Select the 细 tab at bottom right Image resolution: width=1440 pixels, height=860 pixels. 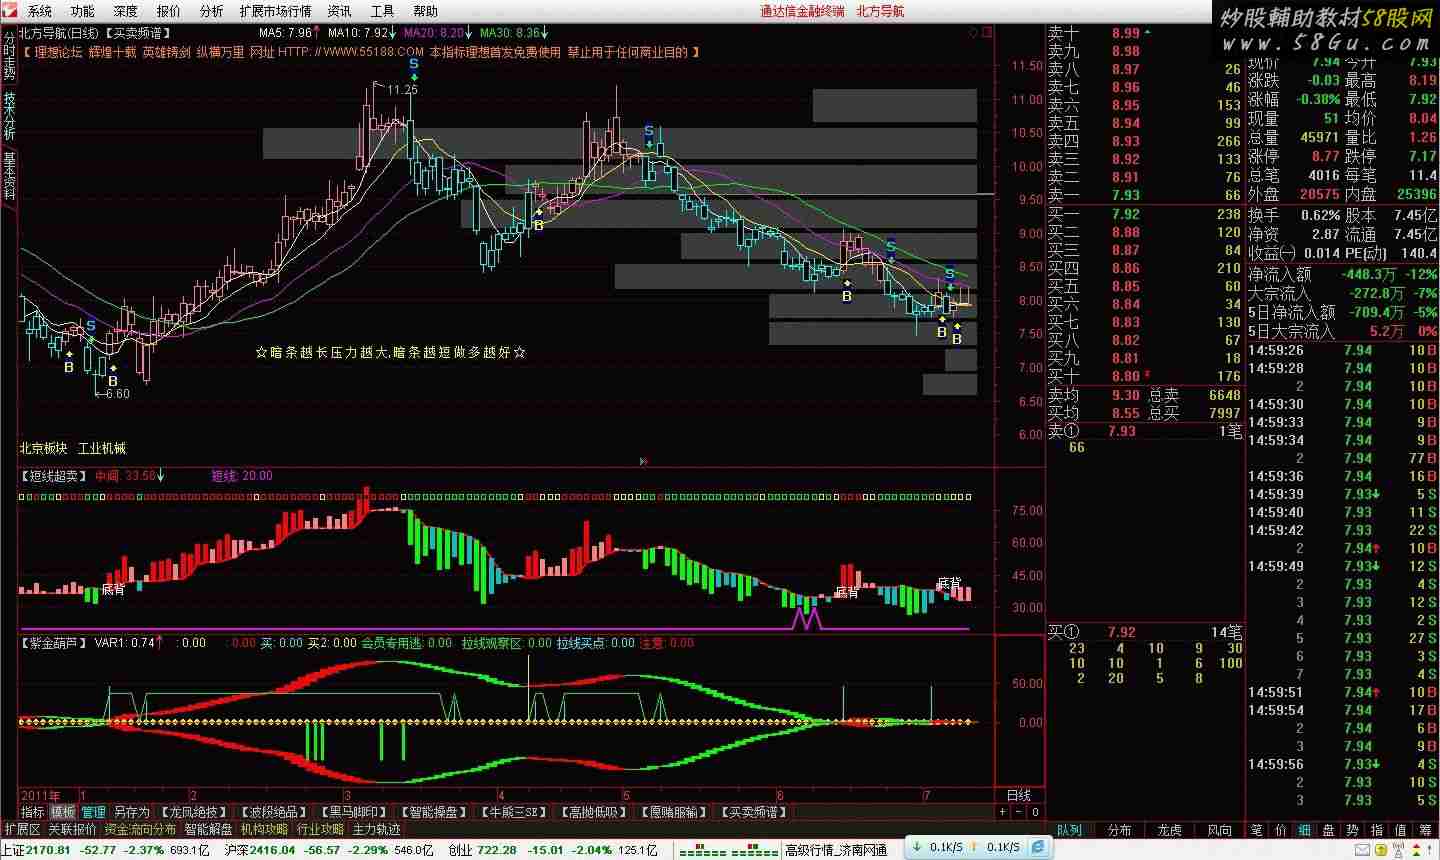point(1305,830)
